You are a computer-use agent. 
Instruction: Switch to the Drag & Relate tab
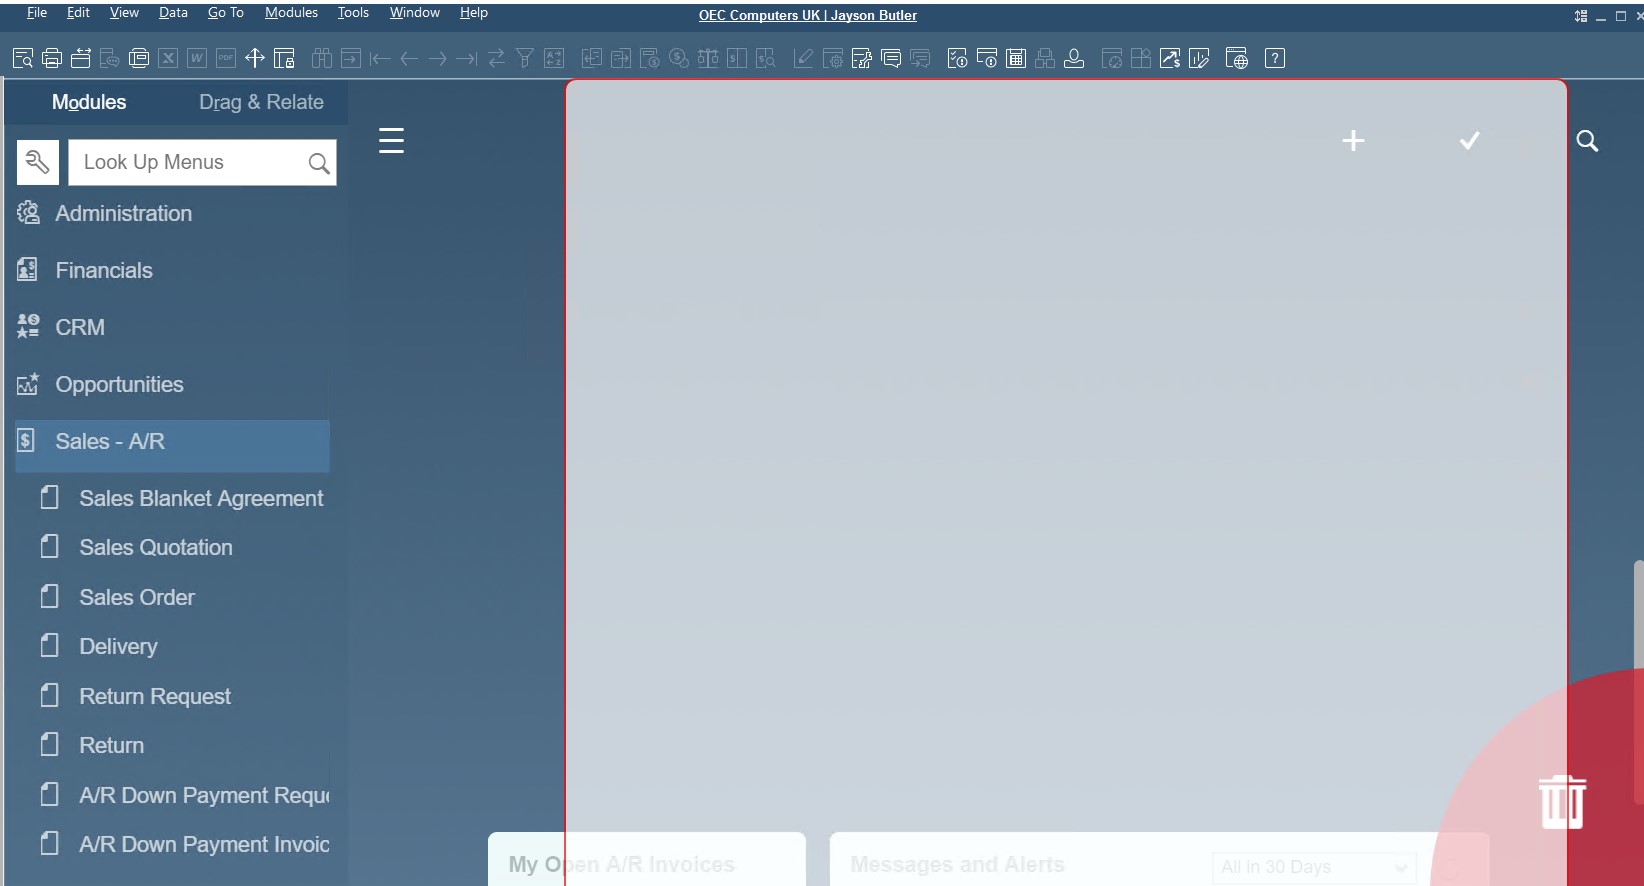click(x=261, y=102)
